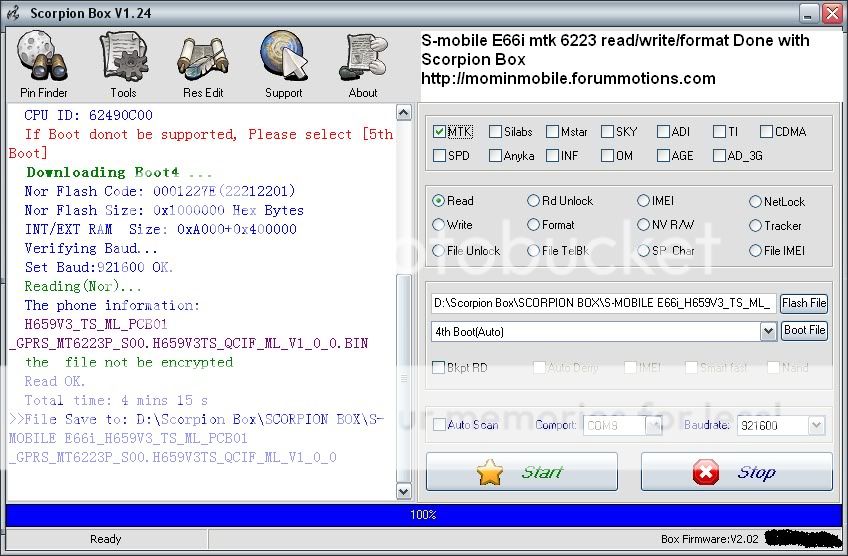Screen dimensions: 848x556
Task: Choose the IMEI radio option
Action: (643, 201)
